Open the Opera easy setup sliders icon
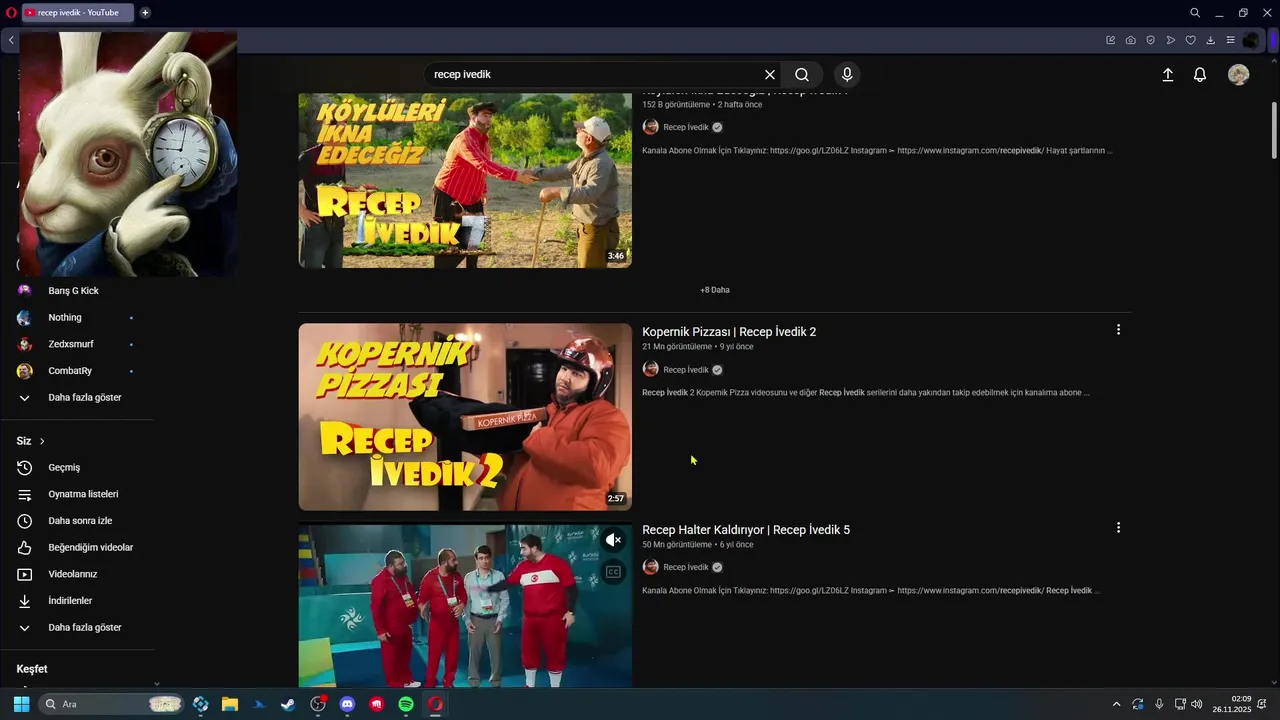The width and height of the screenshot is (1280, 720). coord(1230,40)
